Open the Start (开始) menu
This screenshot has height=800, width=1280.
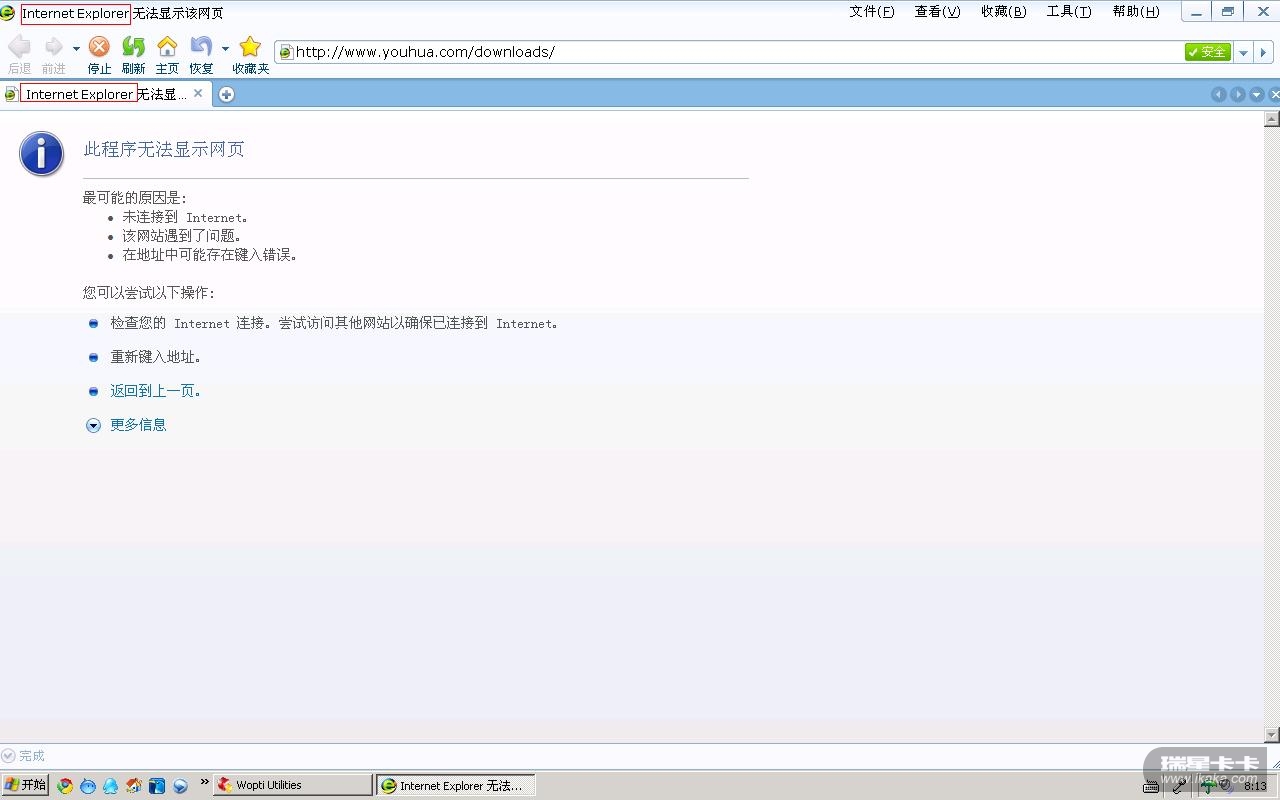[25, 785]
